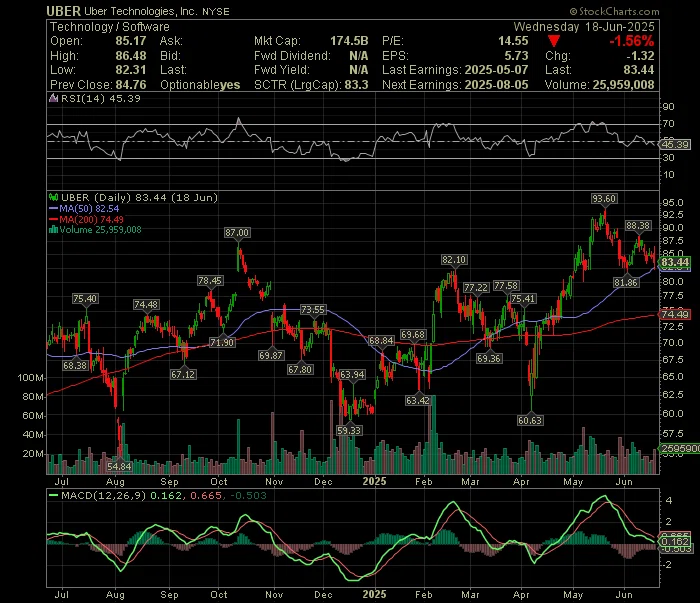Click the EPS value 5.73
This screenshot has height=603, width=700.
pos(516,56)
